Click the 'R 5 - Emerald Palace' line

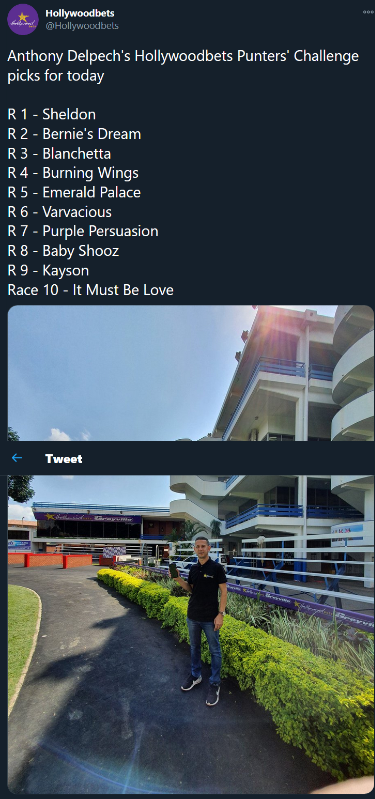pyautogui.click(x=74, y=192)
